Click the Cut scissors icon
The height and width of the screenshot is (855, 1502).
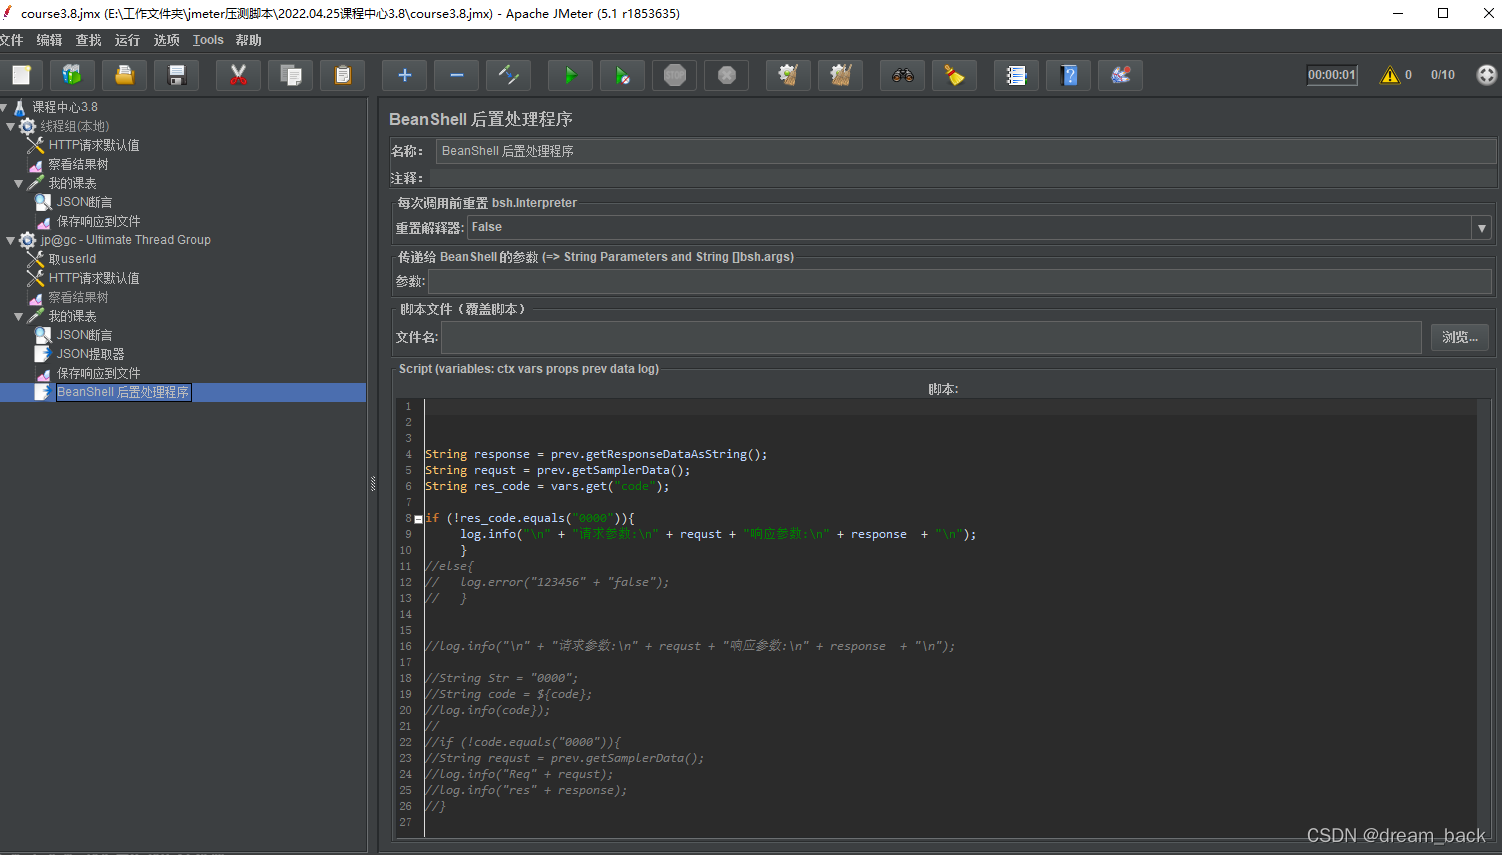(x=238, y=75)
